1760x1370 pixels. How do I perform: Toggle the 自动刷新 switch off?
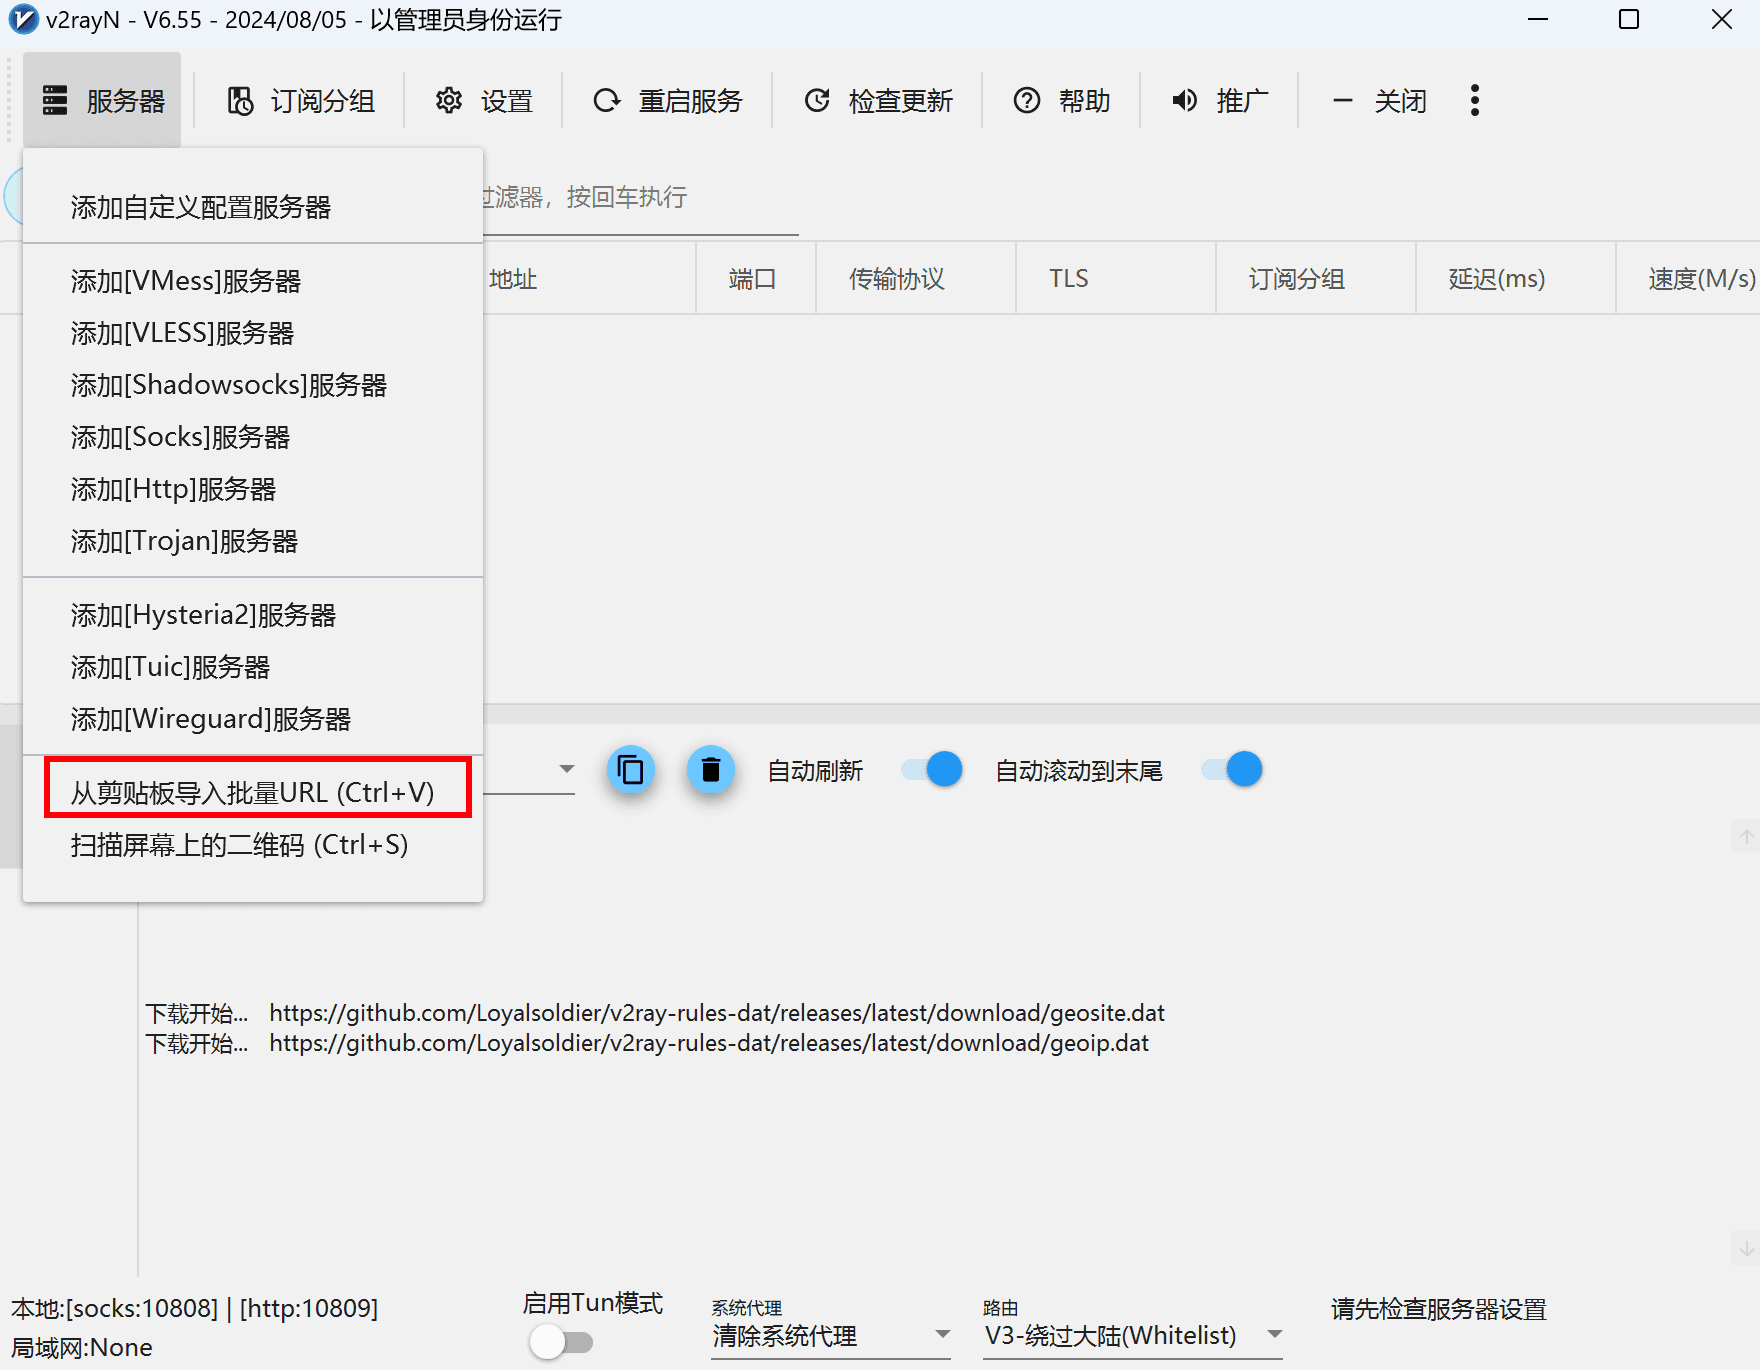click(x=932, y=770)
